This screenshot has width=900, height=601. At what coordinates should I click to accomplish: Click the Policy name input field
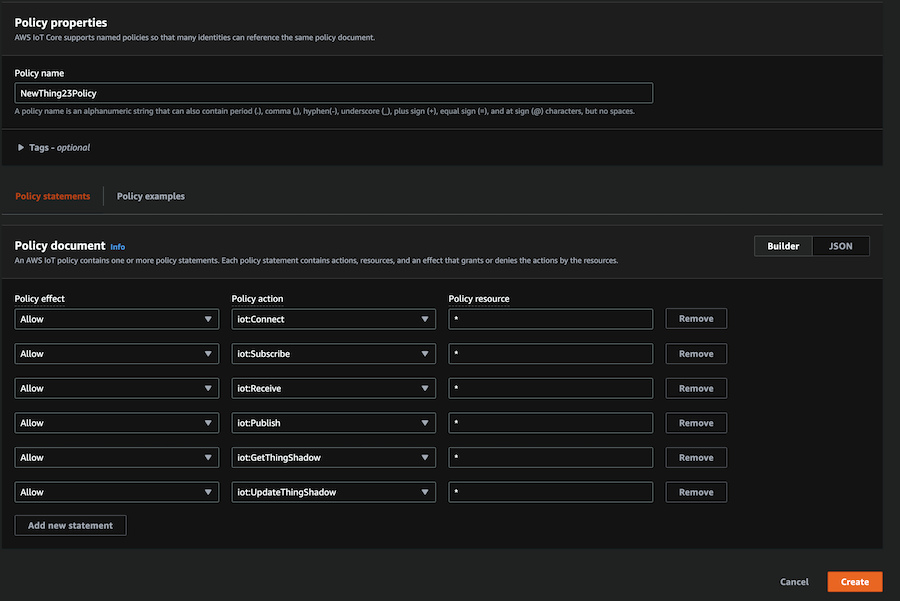[334, 93]
